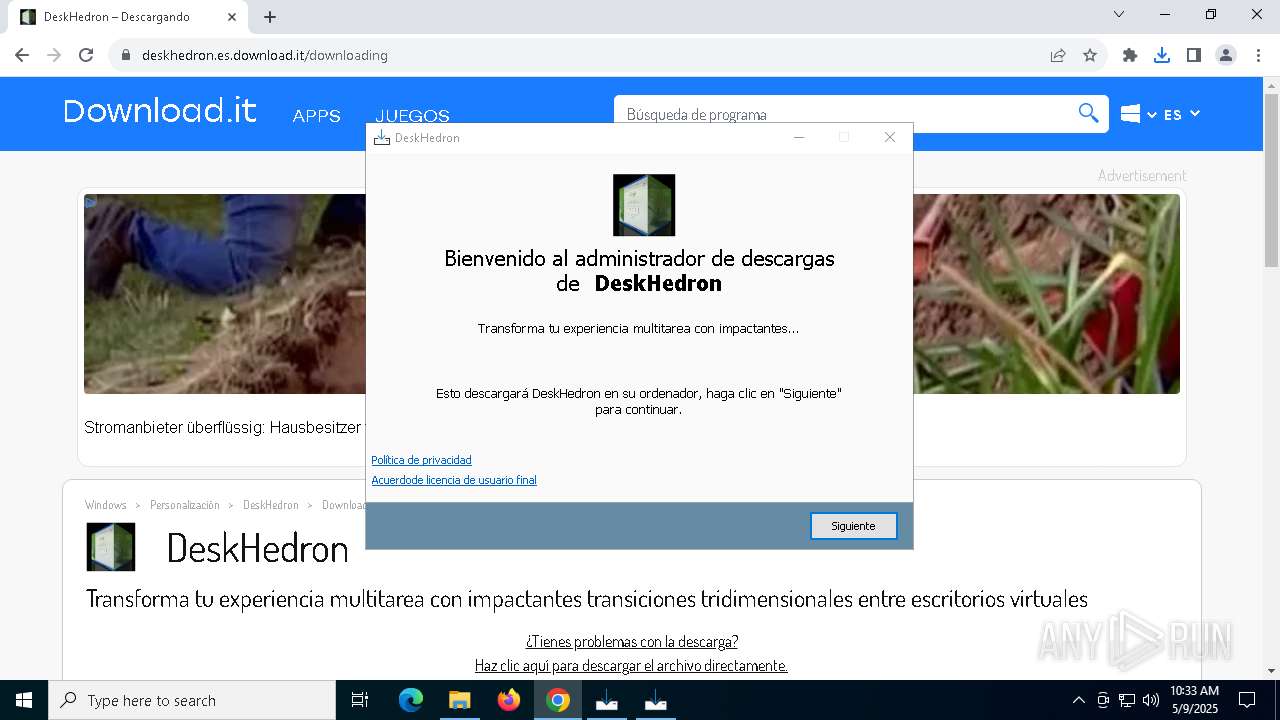
Task: Open Task View on taskbar
Action: coord(360,700)
